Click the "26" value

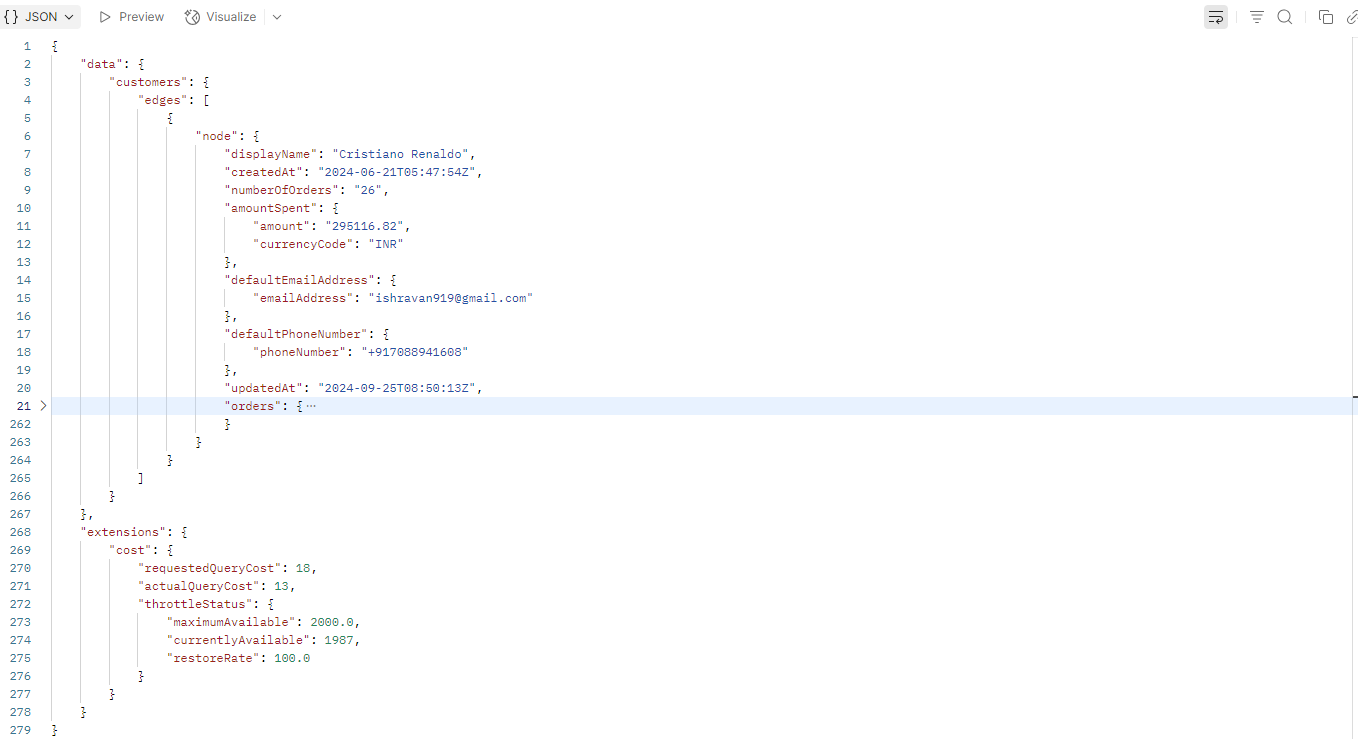click(x=367, y=190)
